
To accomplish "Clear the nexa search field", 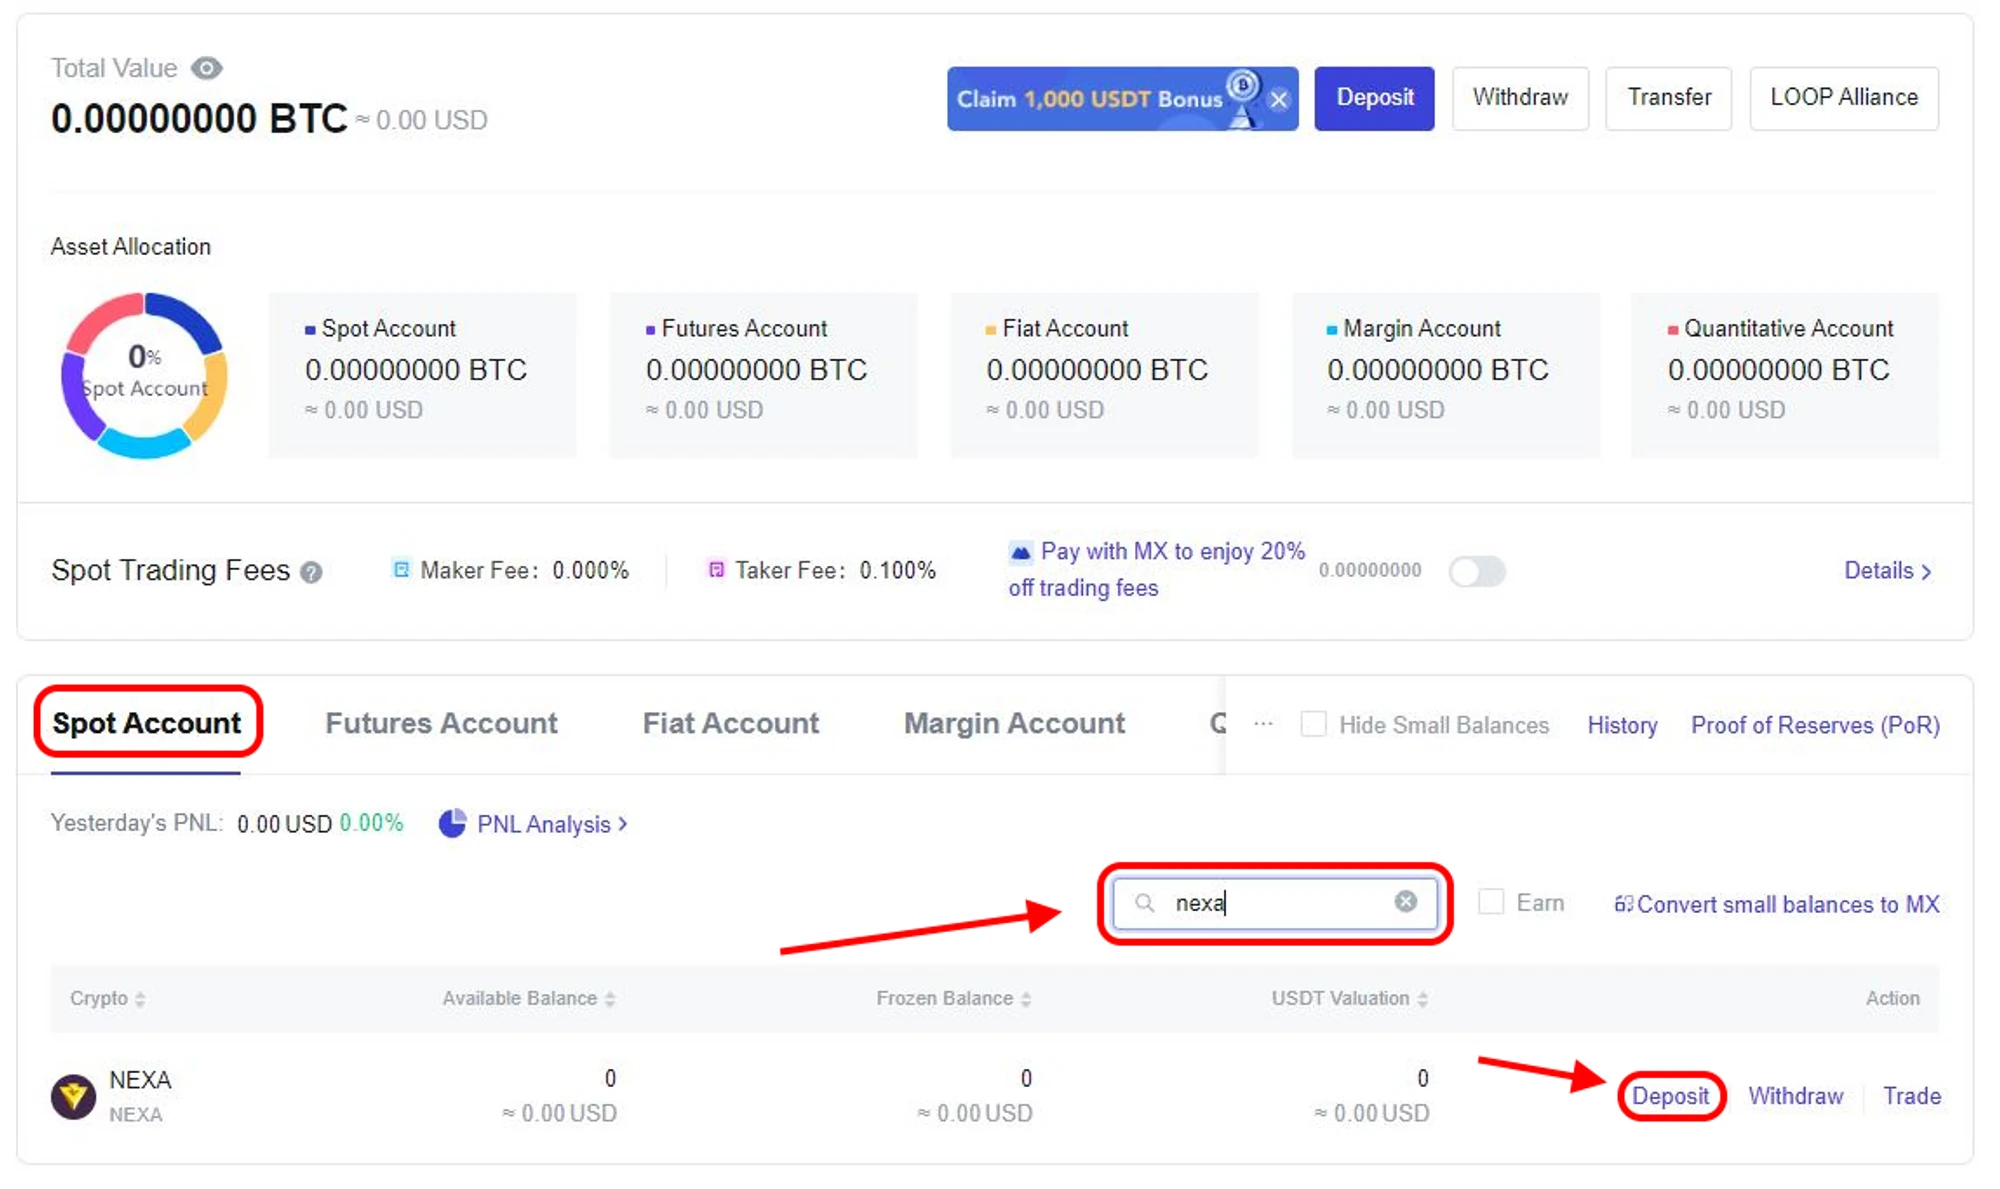I will click(1405, 902).
